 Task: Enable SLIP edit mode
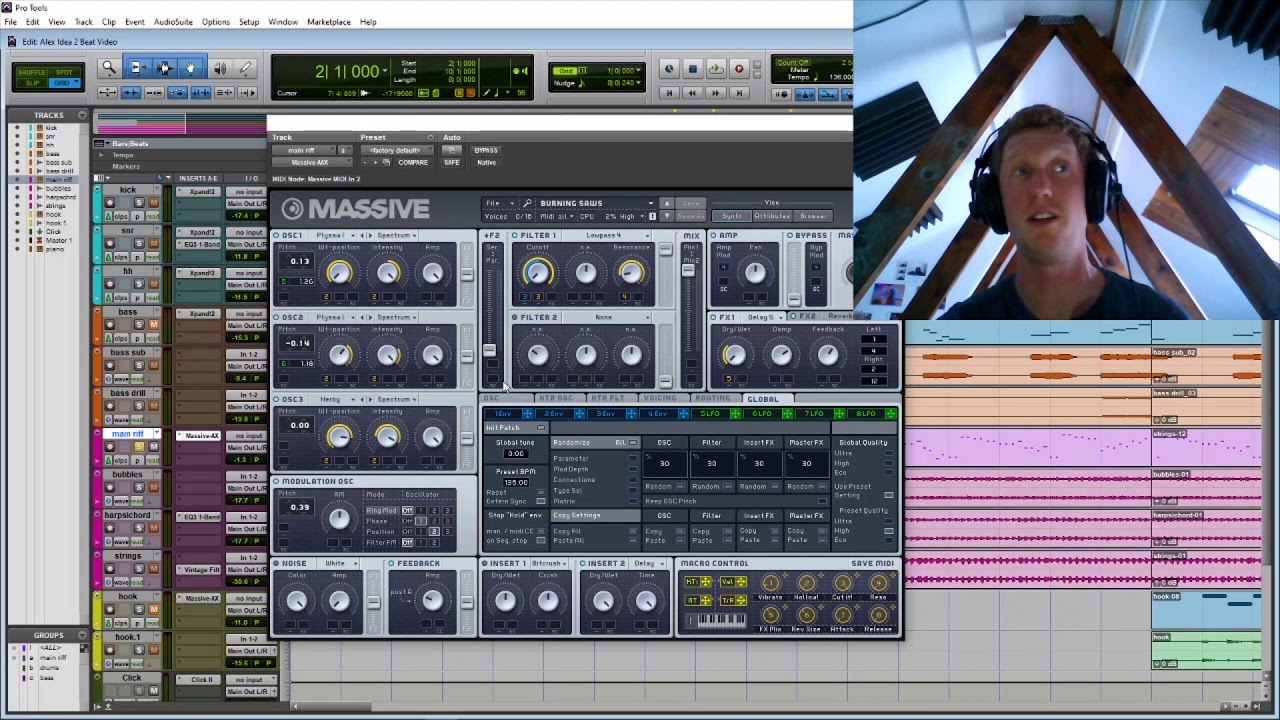(31, 82)
